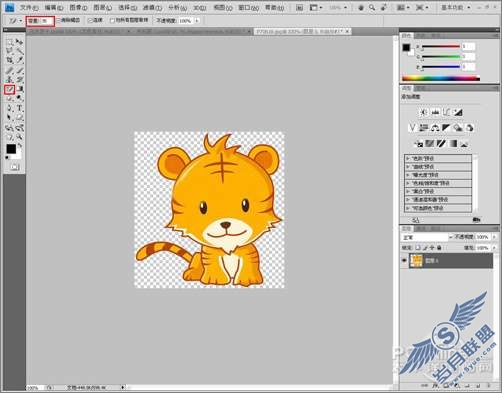This screenshot has height=393, width=502.
Task: Select the highlighted Magic Eraser tool
Action: (10, 89)
